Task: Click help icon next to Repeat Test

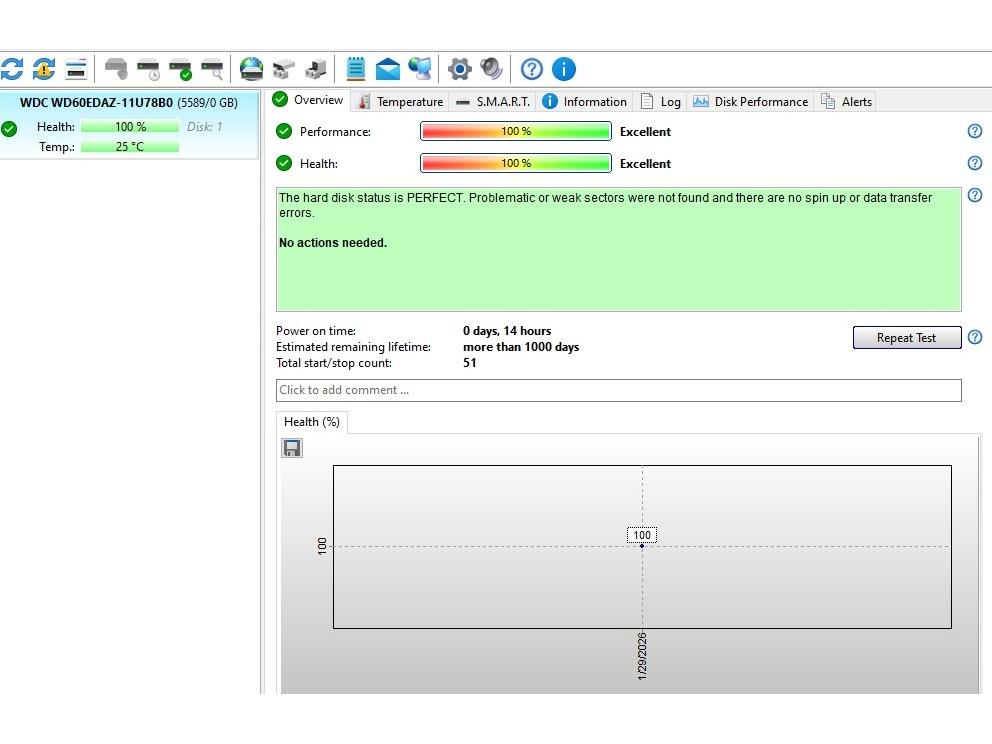Action: pyautogui.click(x=975, y=337)
